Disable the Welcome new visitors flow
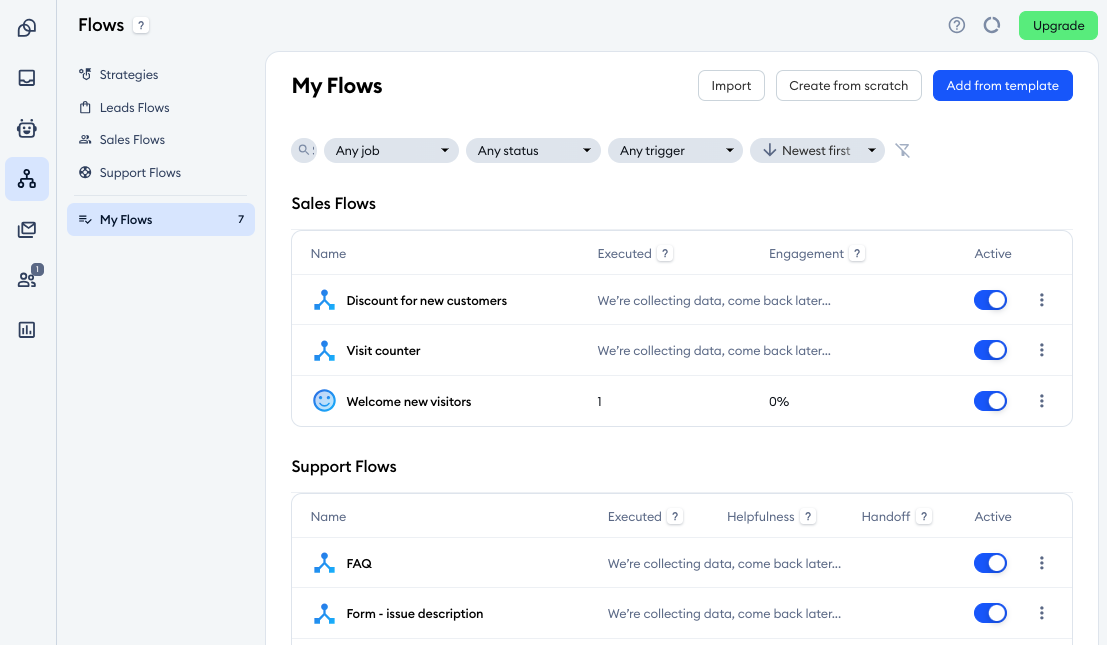1107x645 pixels. point(990,401)
